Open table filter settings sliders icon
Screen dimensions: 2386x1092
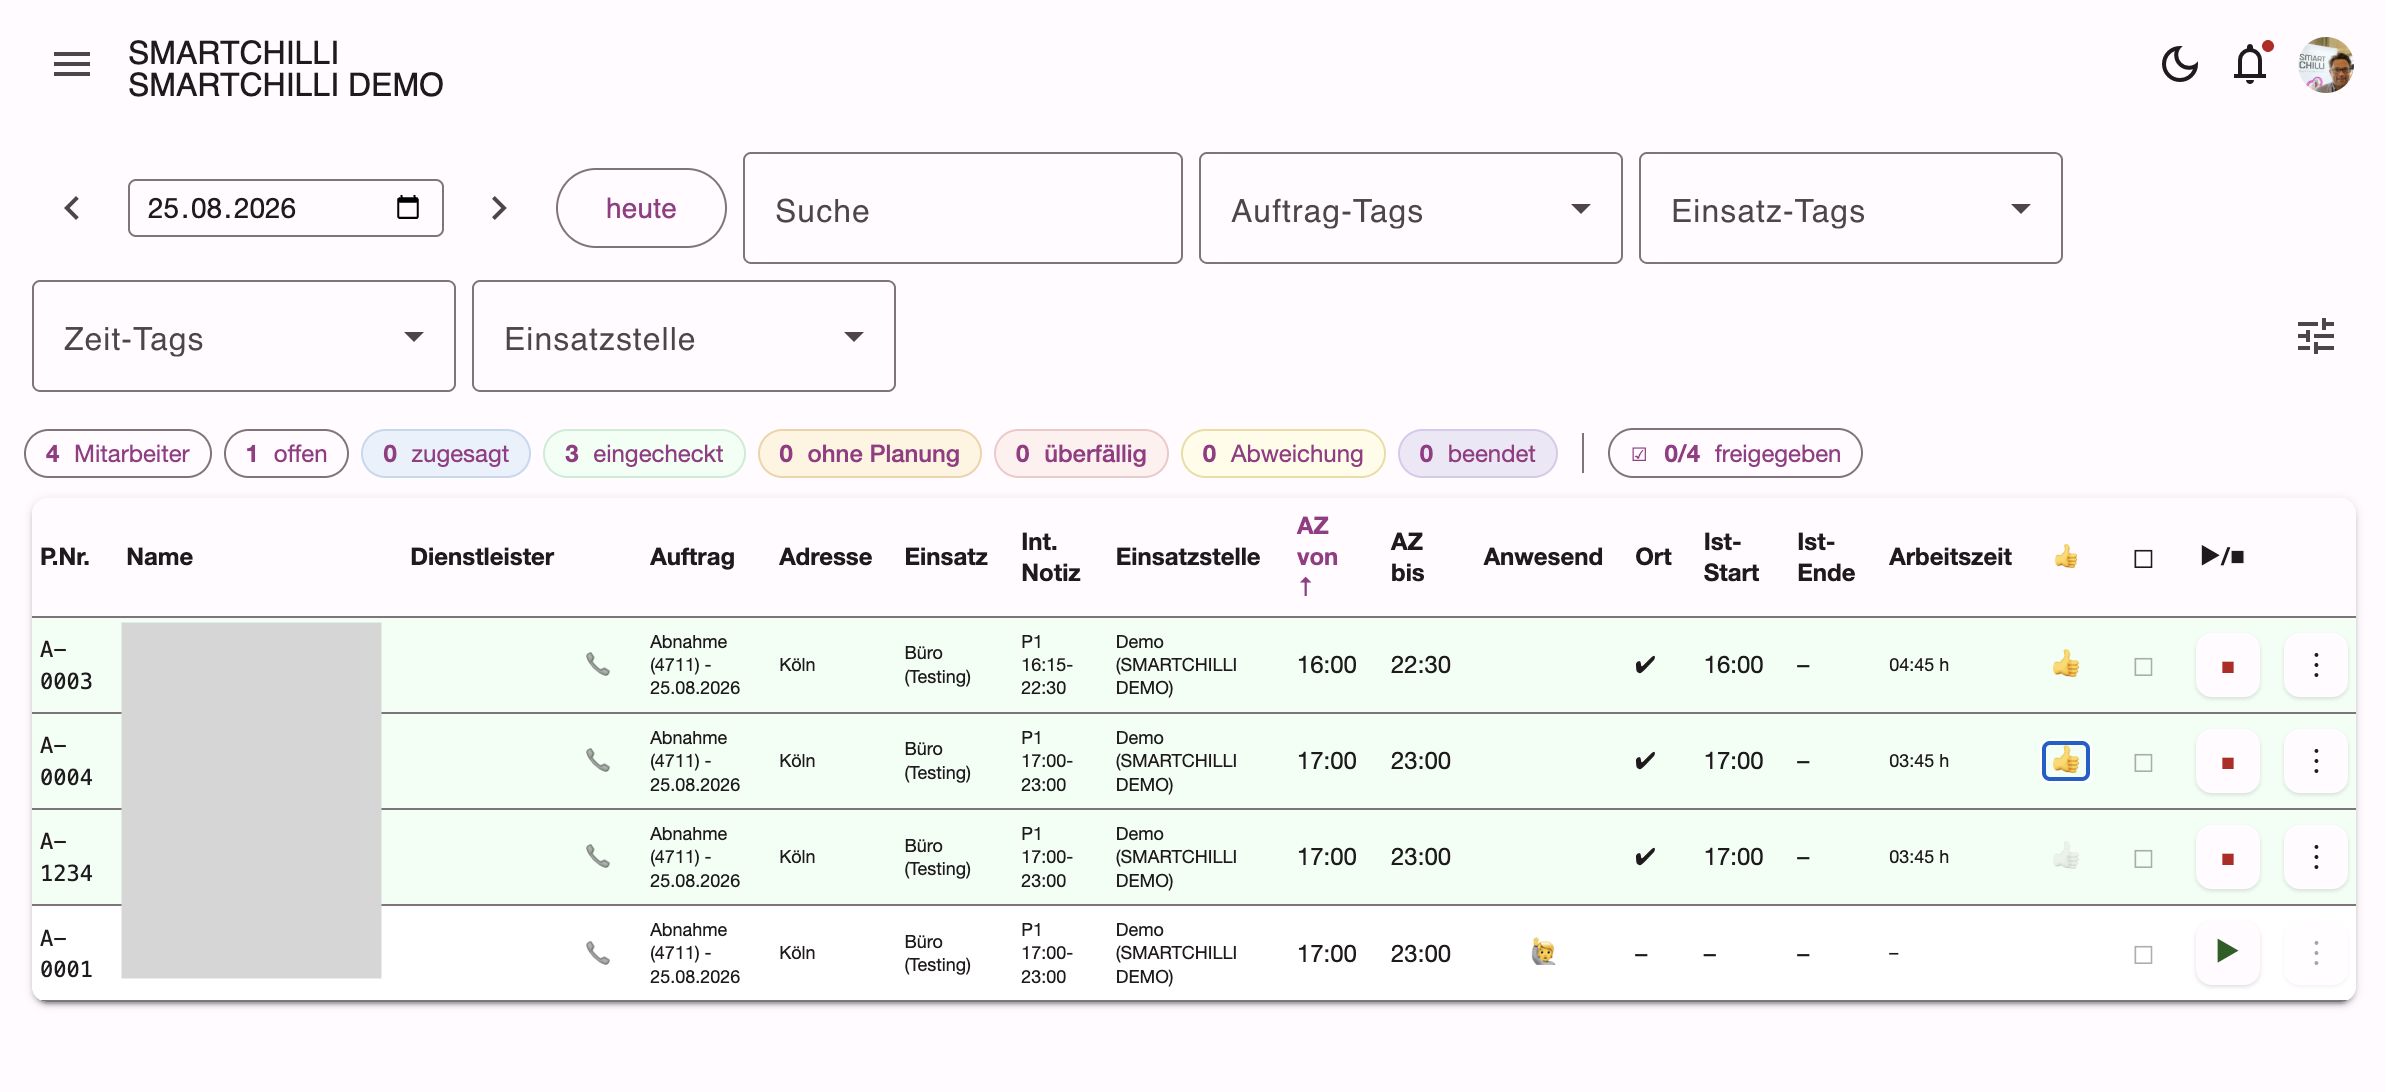pyautogui.click(x=2315, y=336)
